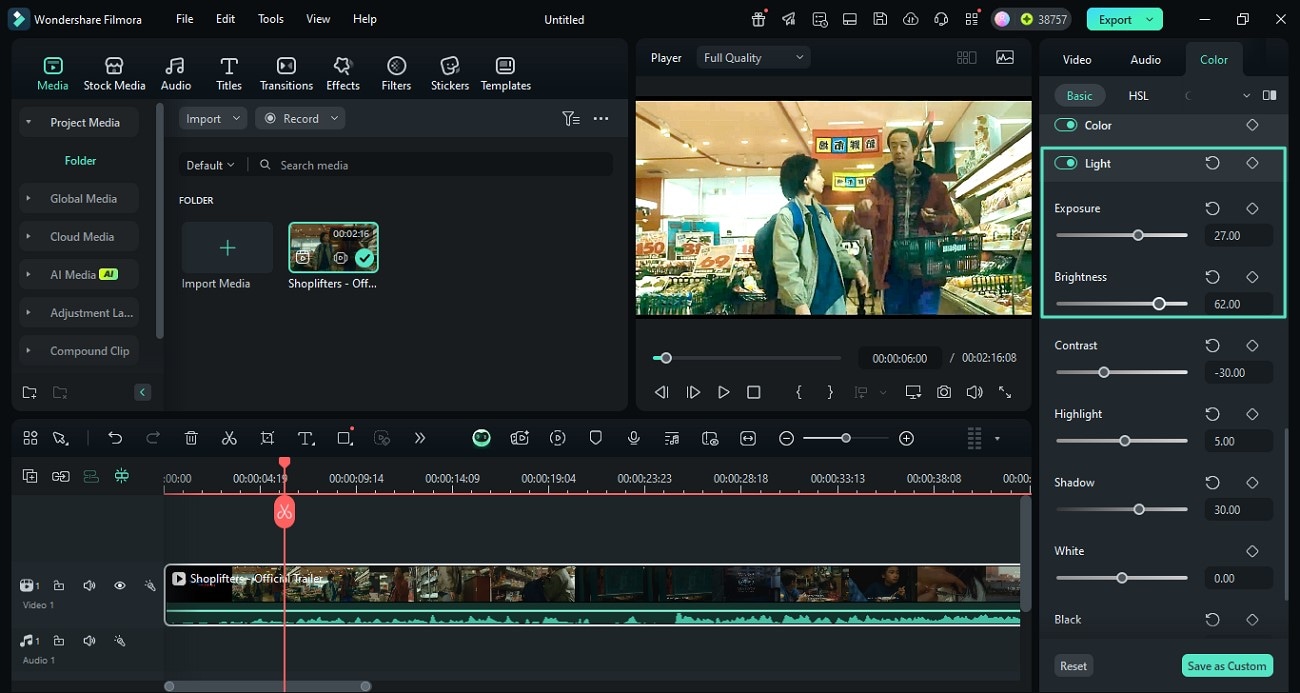This screenshot has height=693, width=1300.
Task: Expand the Cloud Media item
Action: (28, 236)
